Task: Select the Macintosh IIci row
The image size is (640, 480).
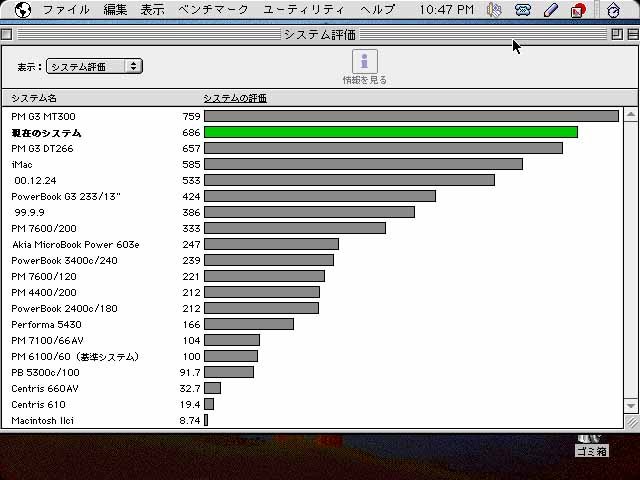Action: click(x=312, y=420)
